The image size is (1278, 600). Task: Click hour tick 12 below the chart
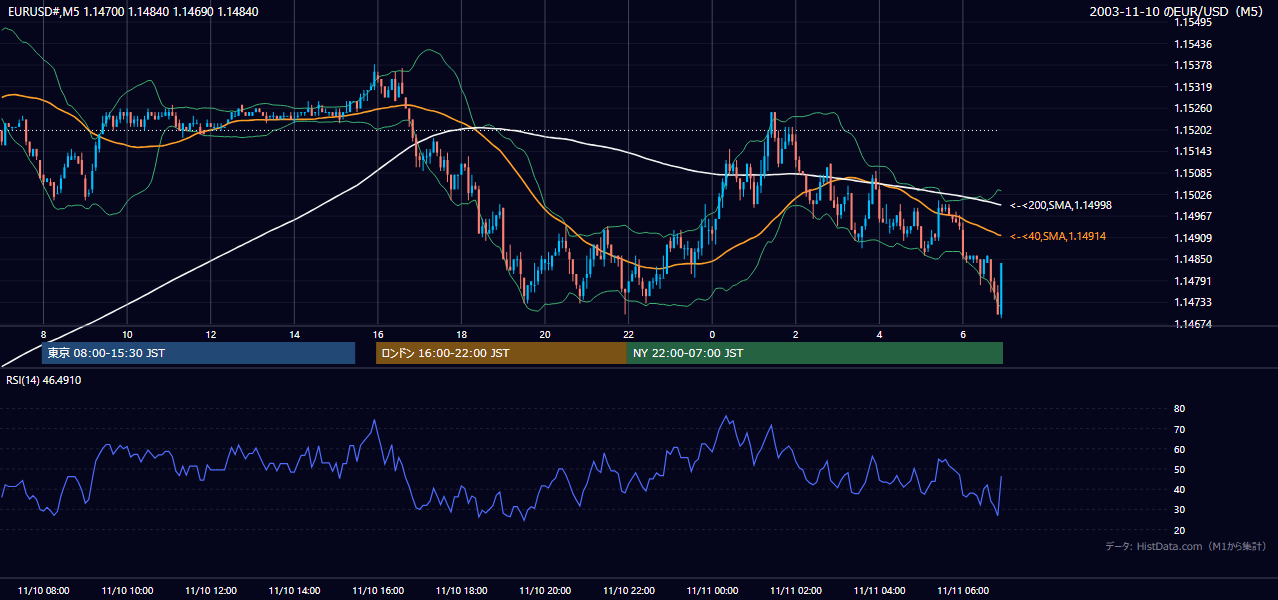pos(211,334)
